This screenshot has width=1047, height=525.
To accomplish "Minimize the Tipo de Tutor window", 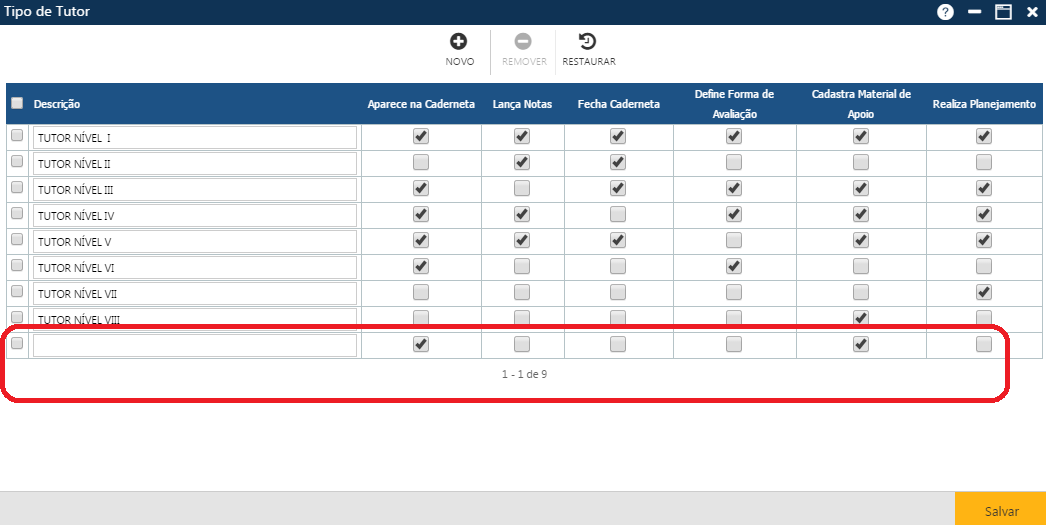I will coord(974,12).
